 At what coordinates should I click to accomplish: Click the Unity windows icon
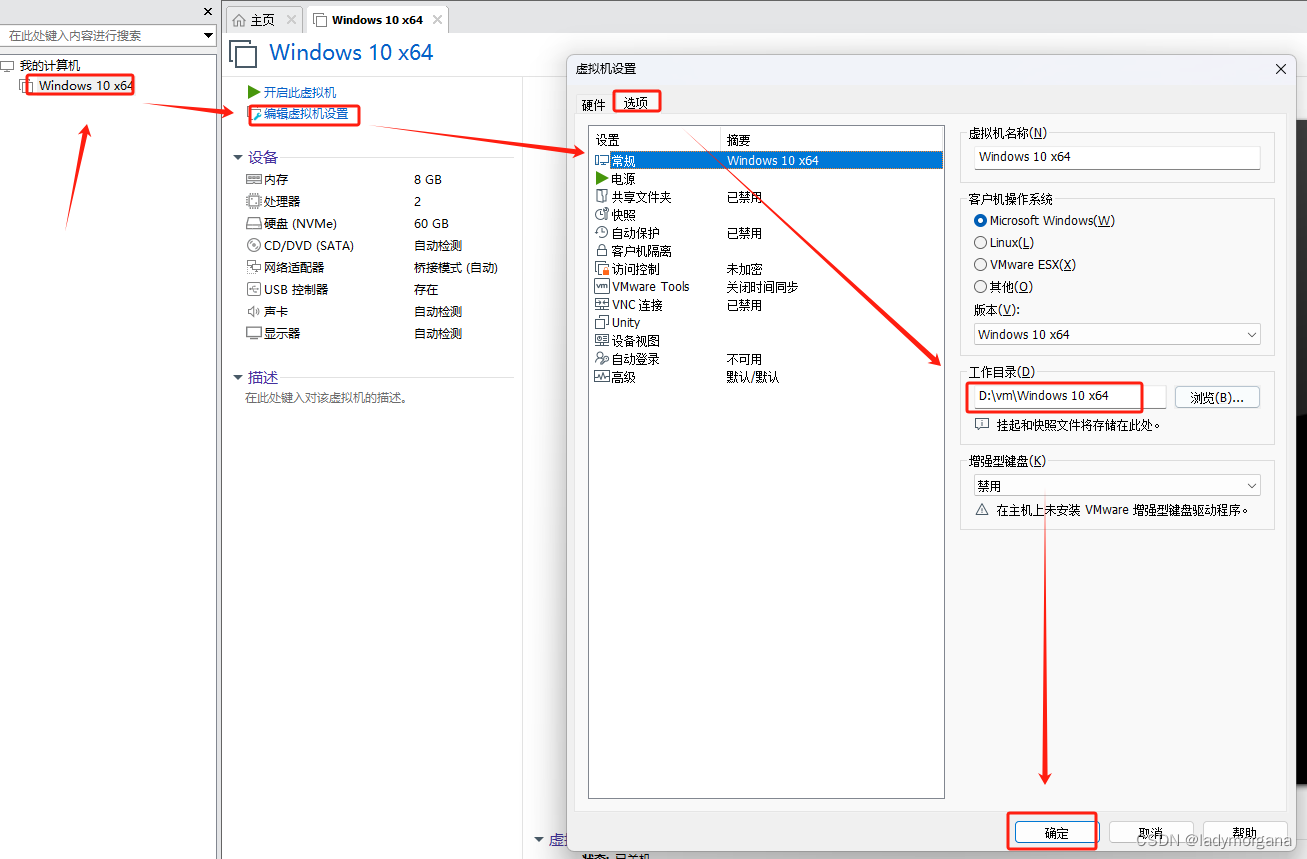602,323
